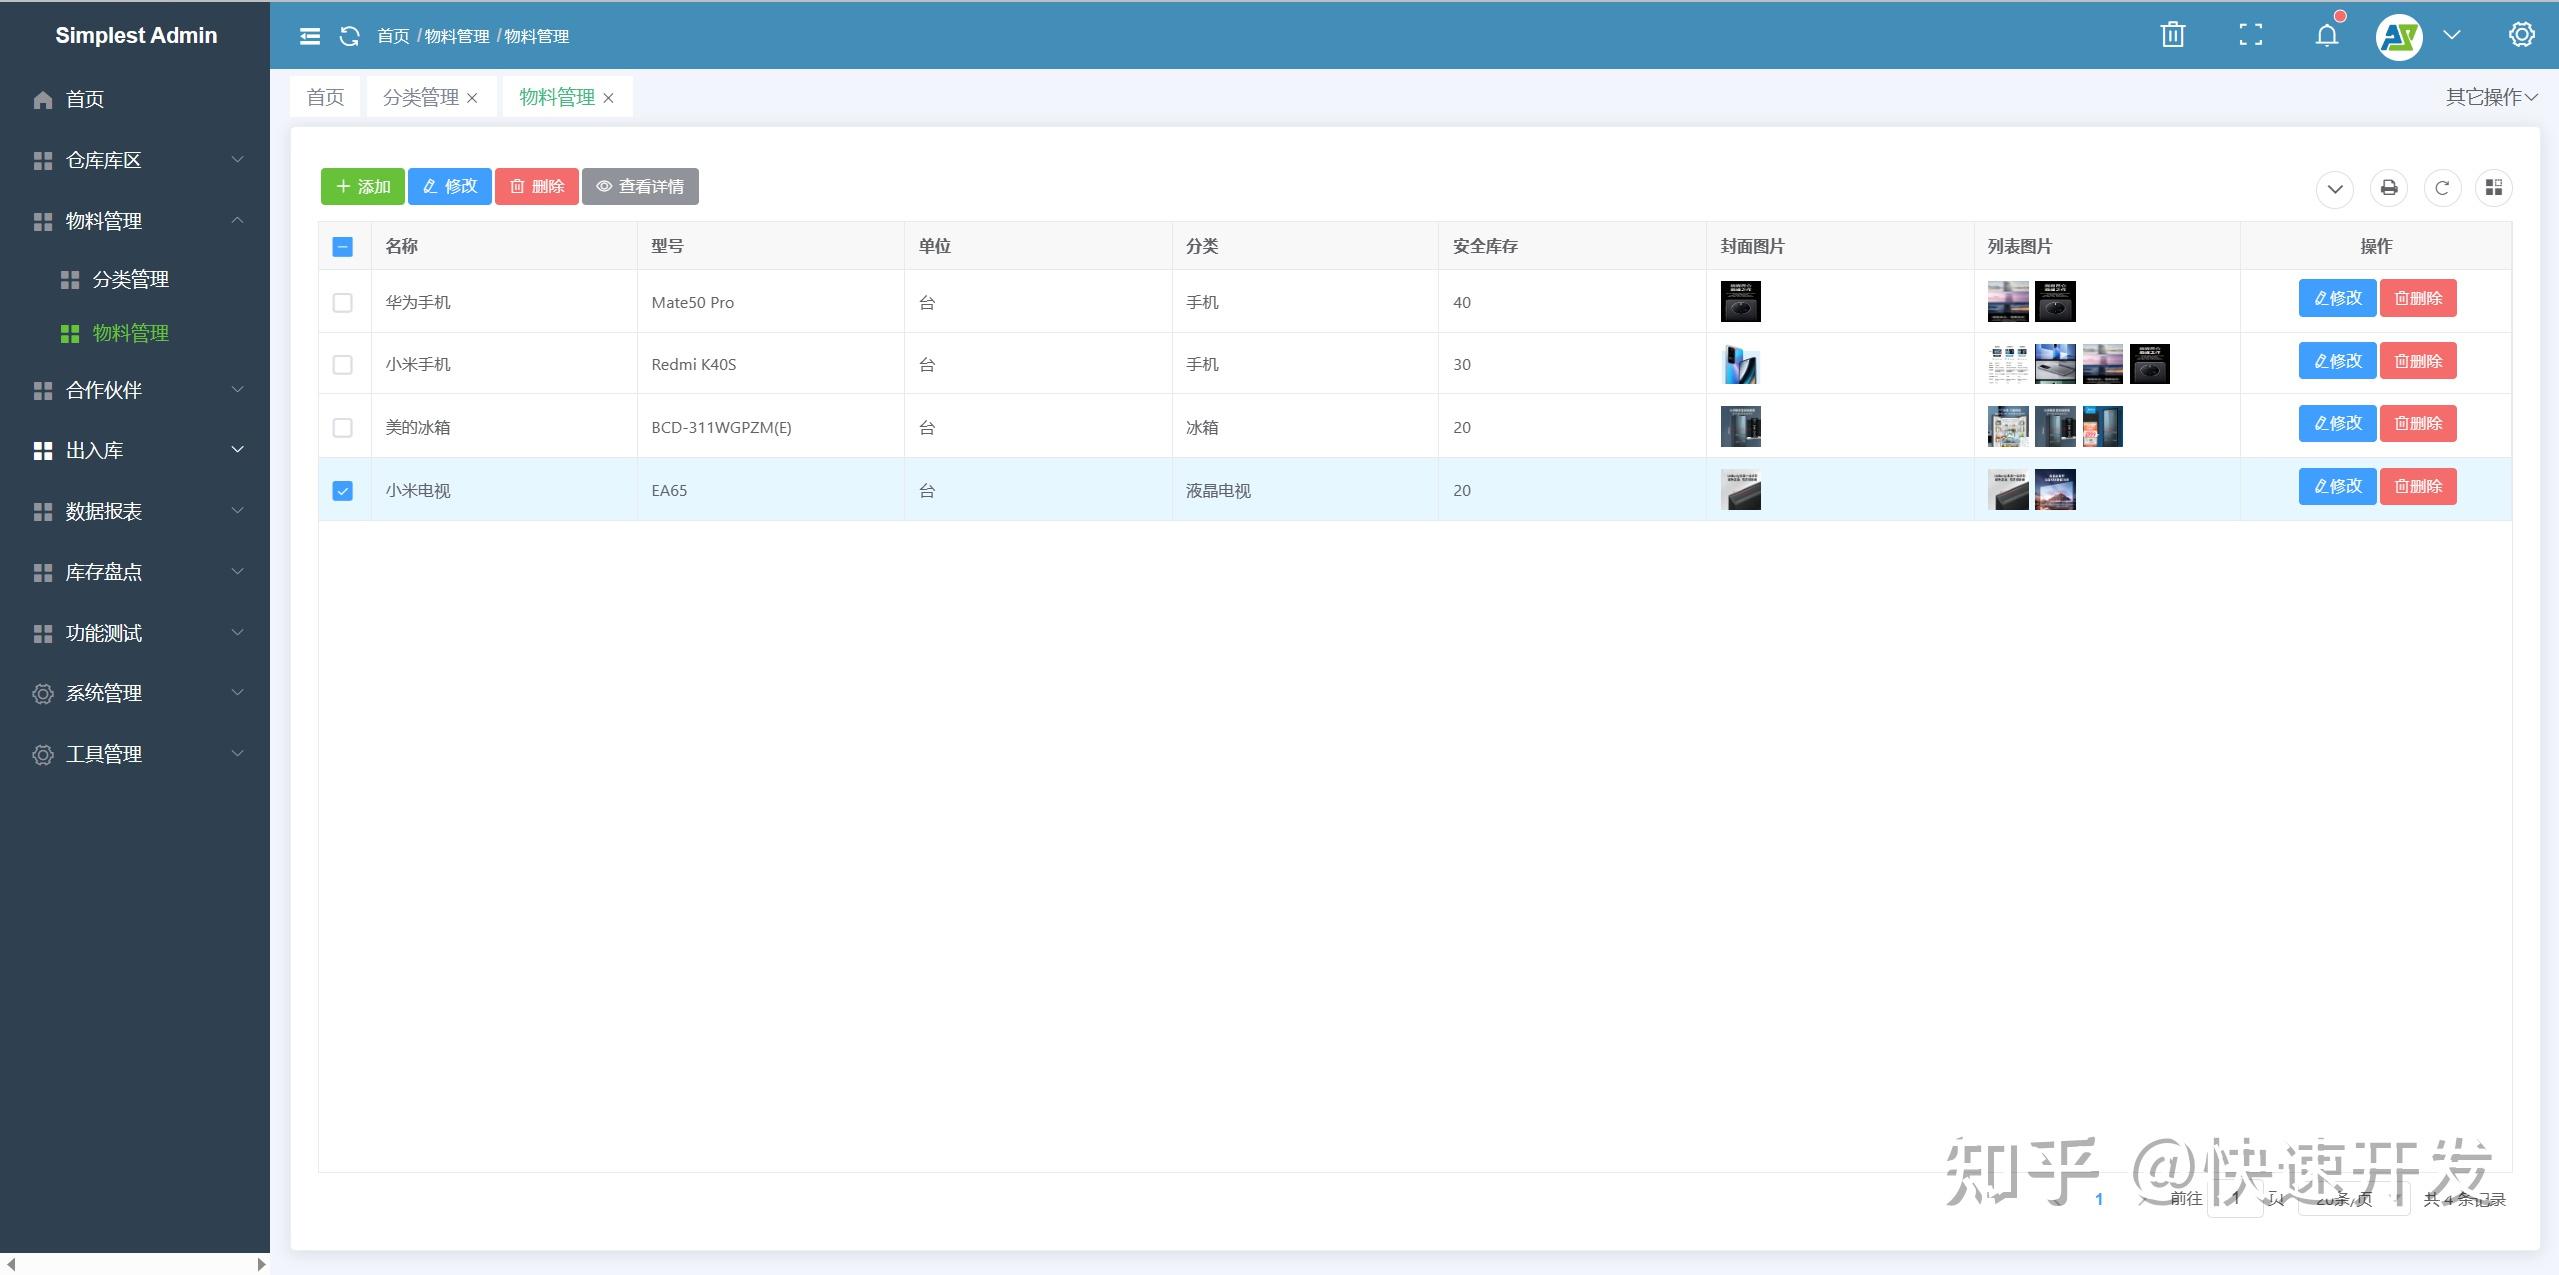
Task: Close the 物料管理 tab
Action: 608,98
